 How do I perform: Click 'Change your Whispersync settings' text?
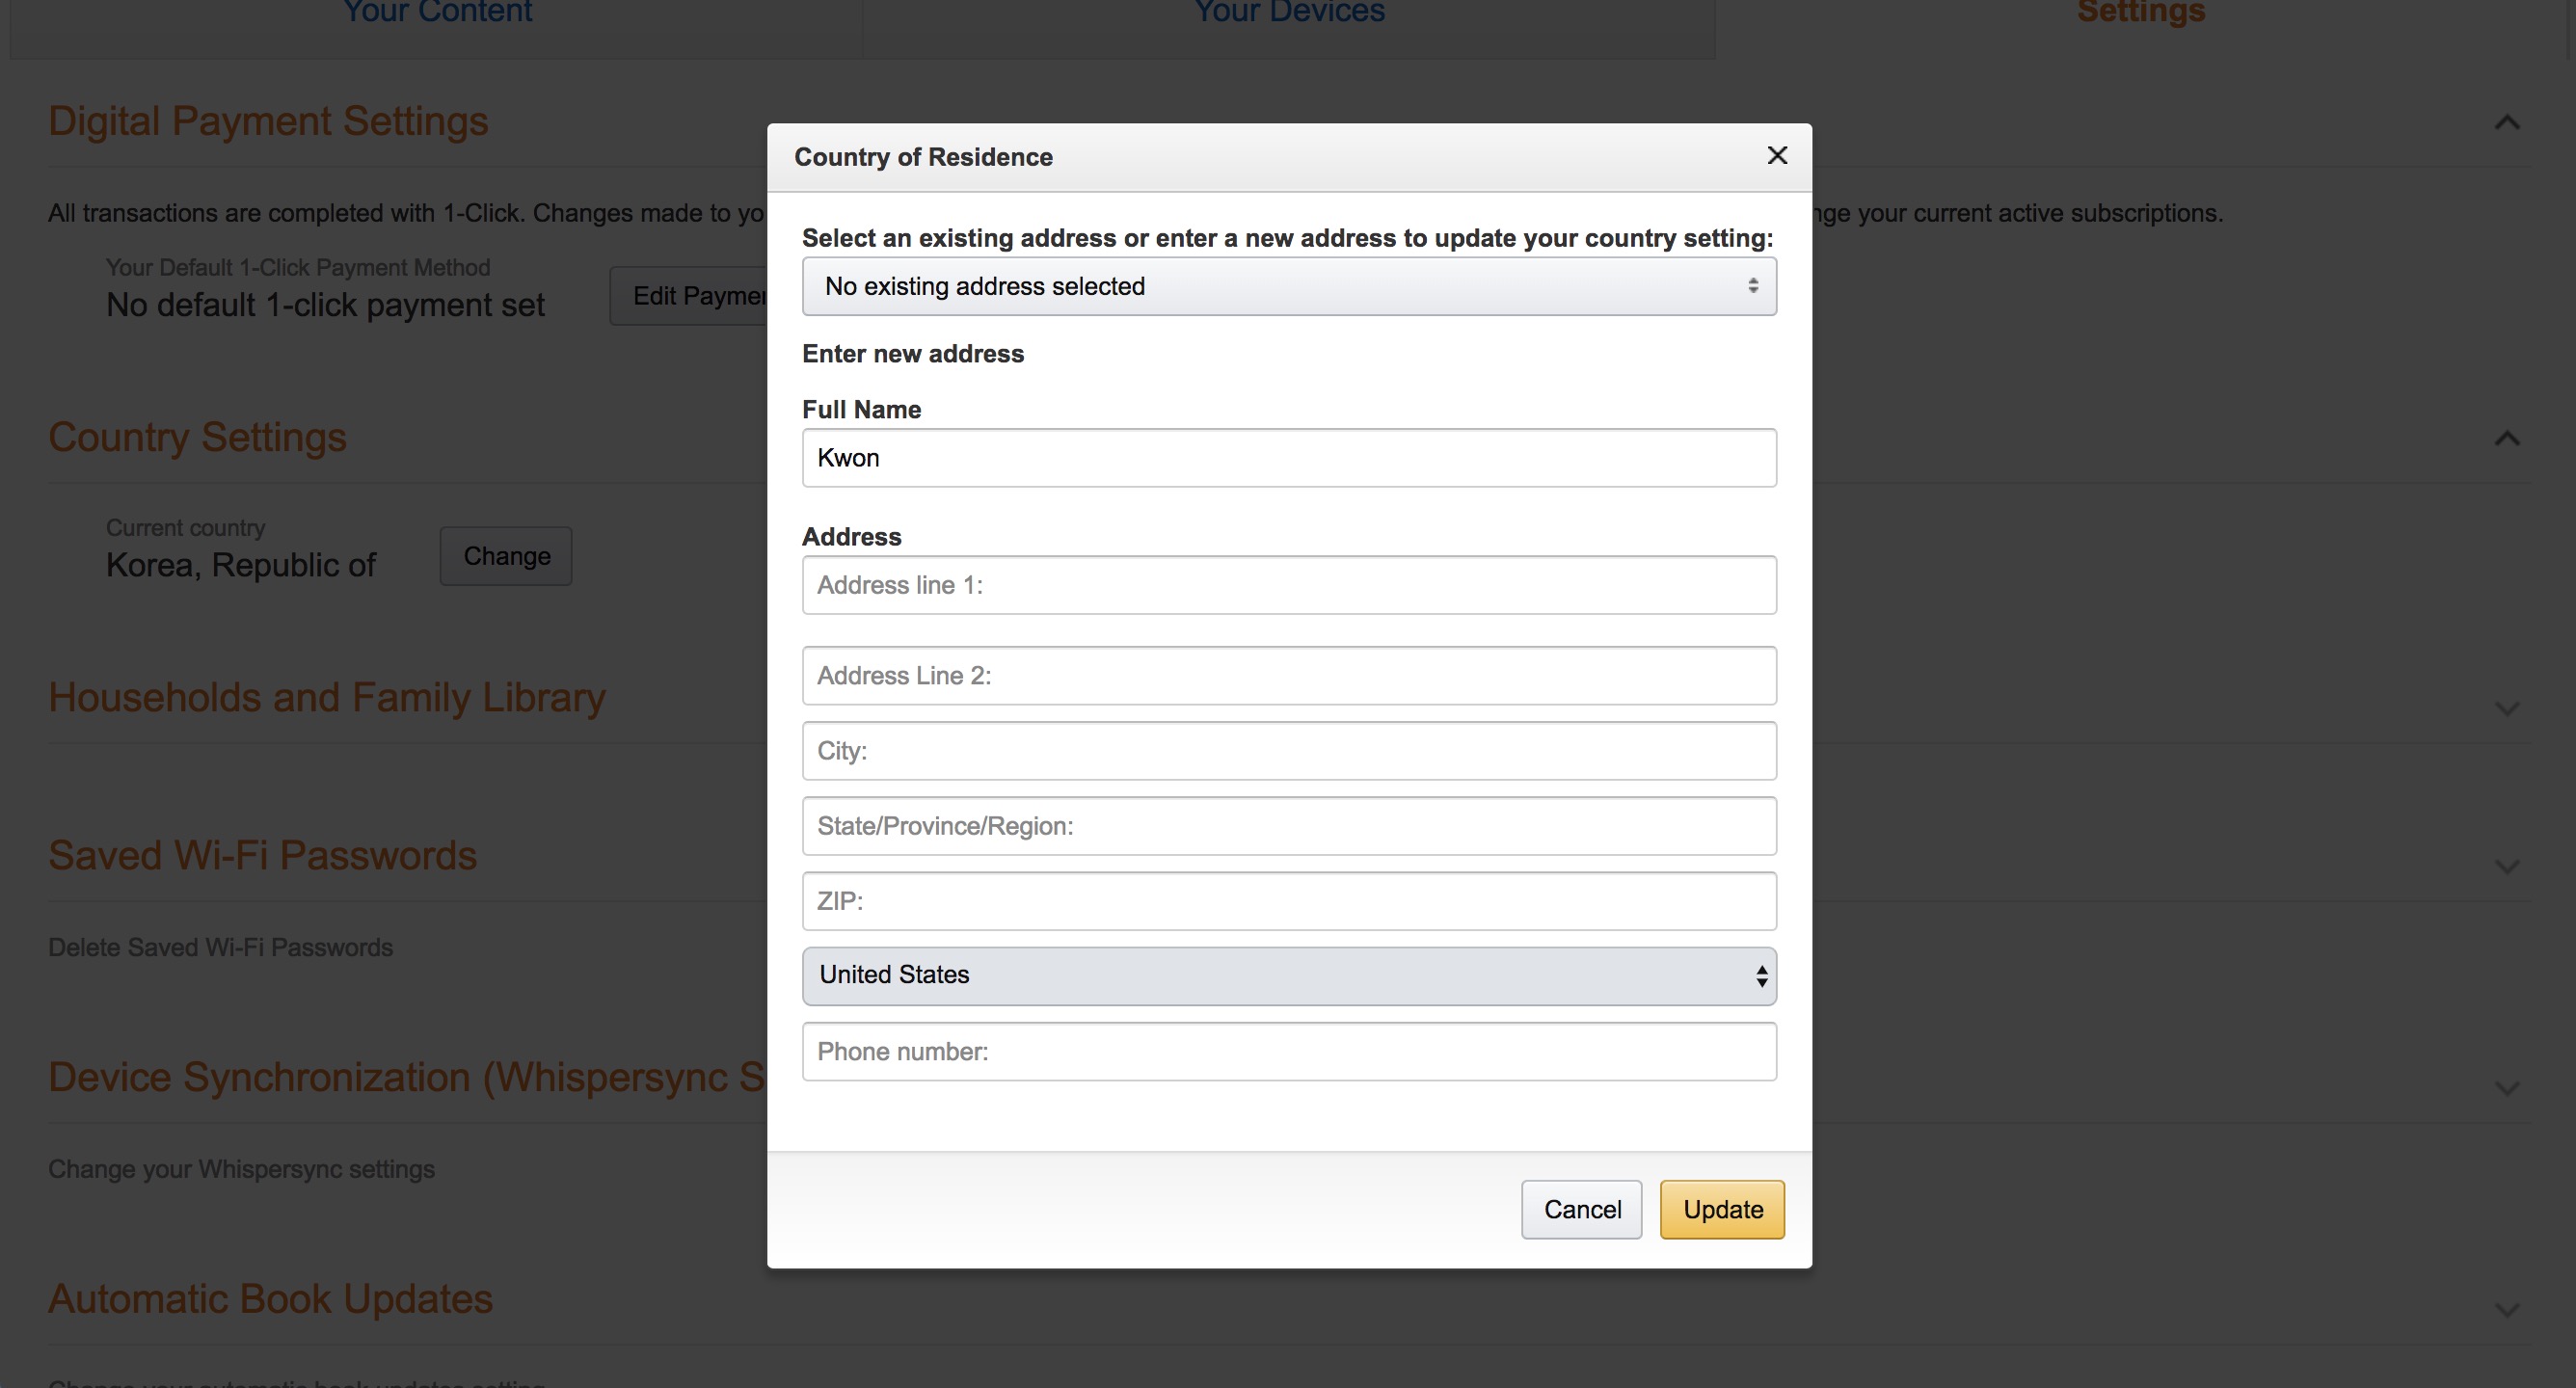pyautogui.click(x=241, y=1169)
